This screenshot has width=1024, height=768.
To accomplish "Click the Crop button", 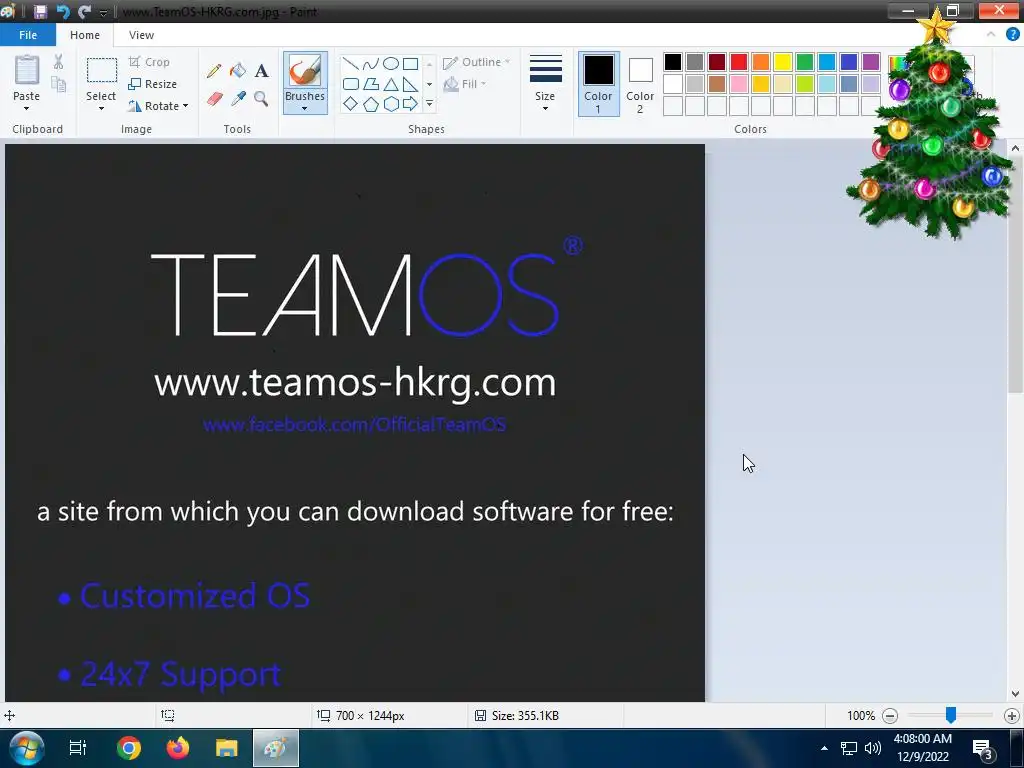I will 150,62.
